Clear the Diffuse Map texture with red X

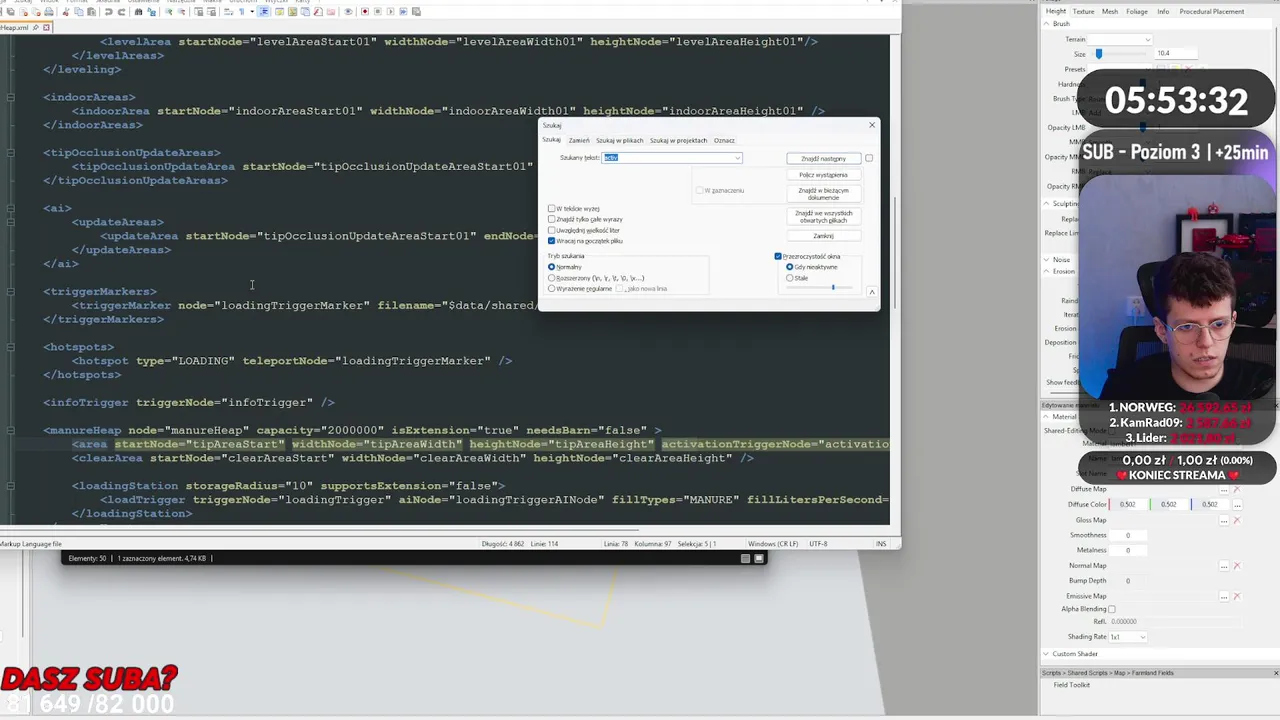[x=1237, y=489]
